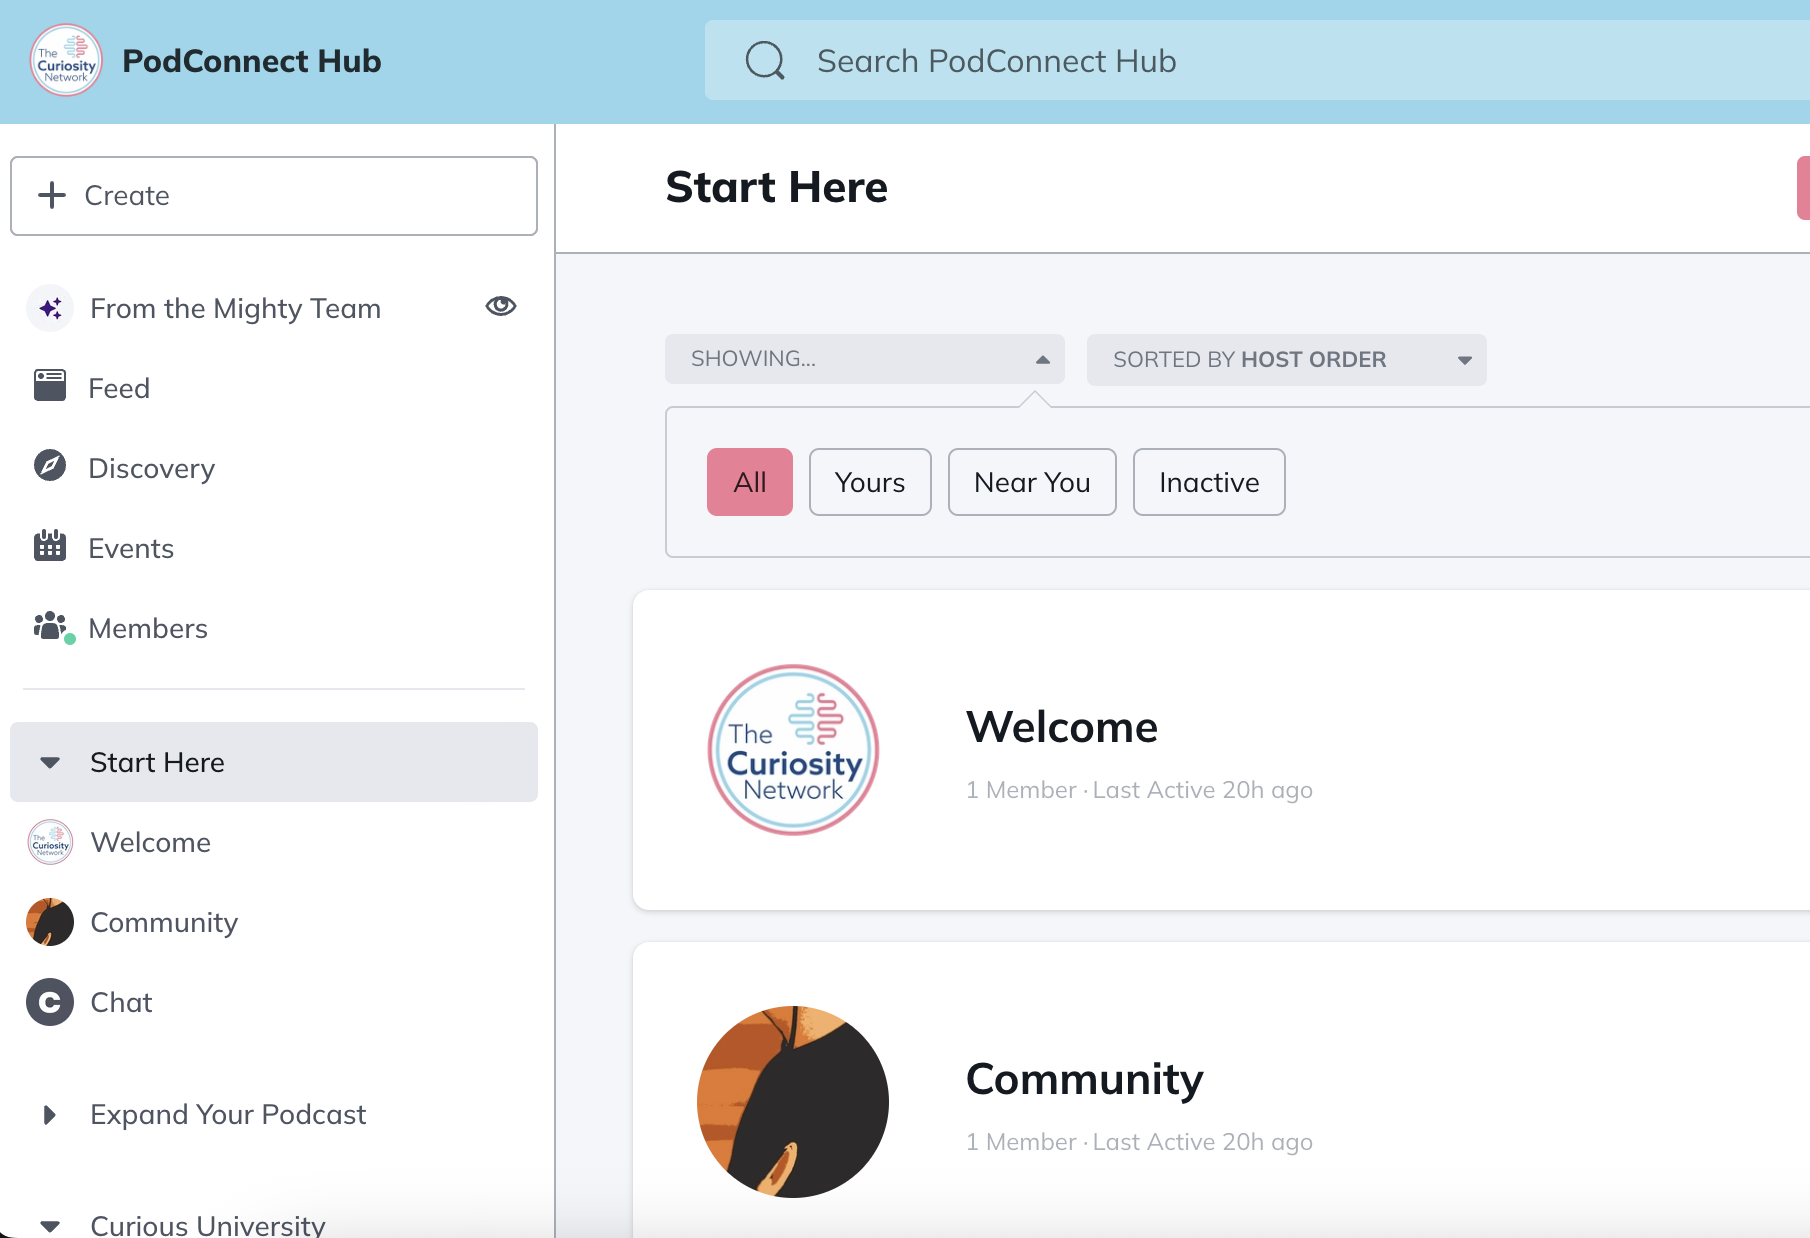Click the Welcome card Curiosity Network thumbnail

click(x=793, y=750)
